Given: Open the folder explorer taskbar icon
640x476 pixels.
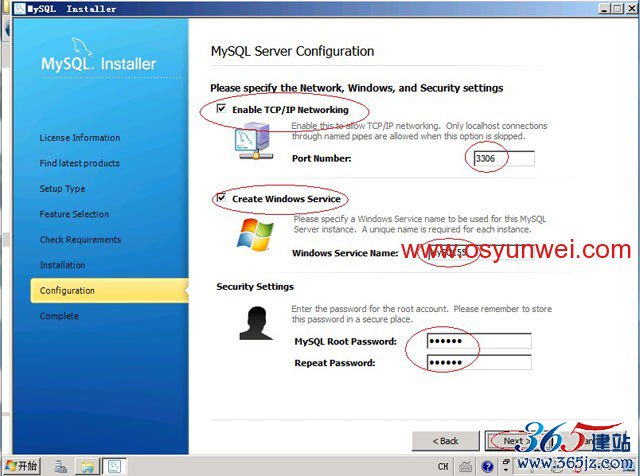Looking at the screenshot, I should tap(87, 466).
